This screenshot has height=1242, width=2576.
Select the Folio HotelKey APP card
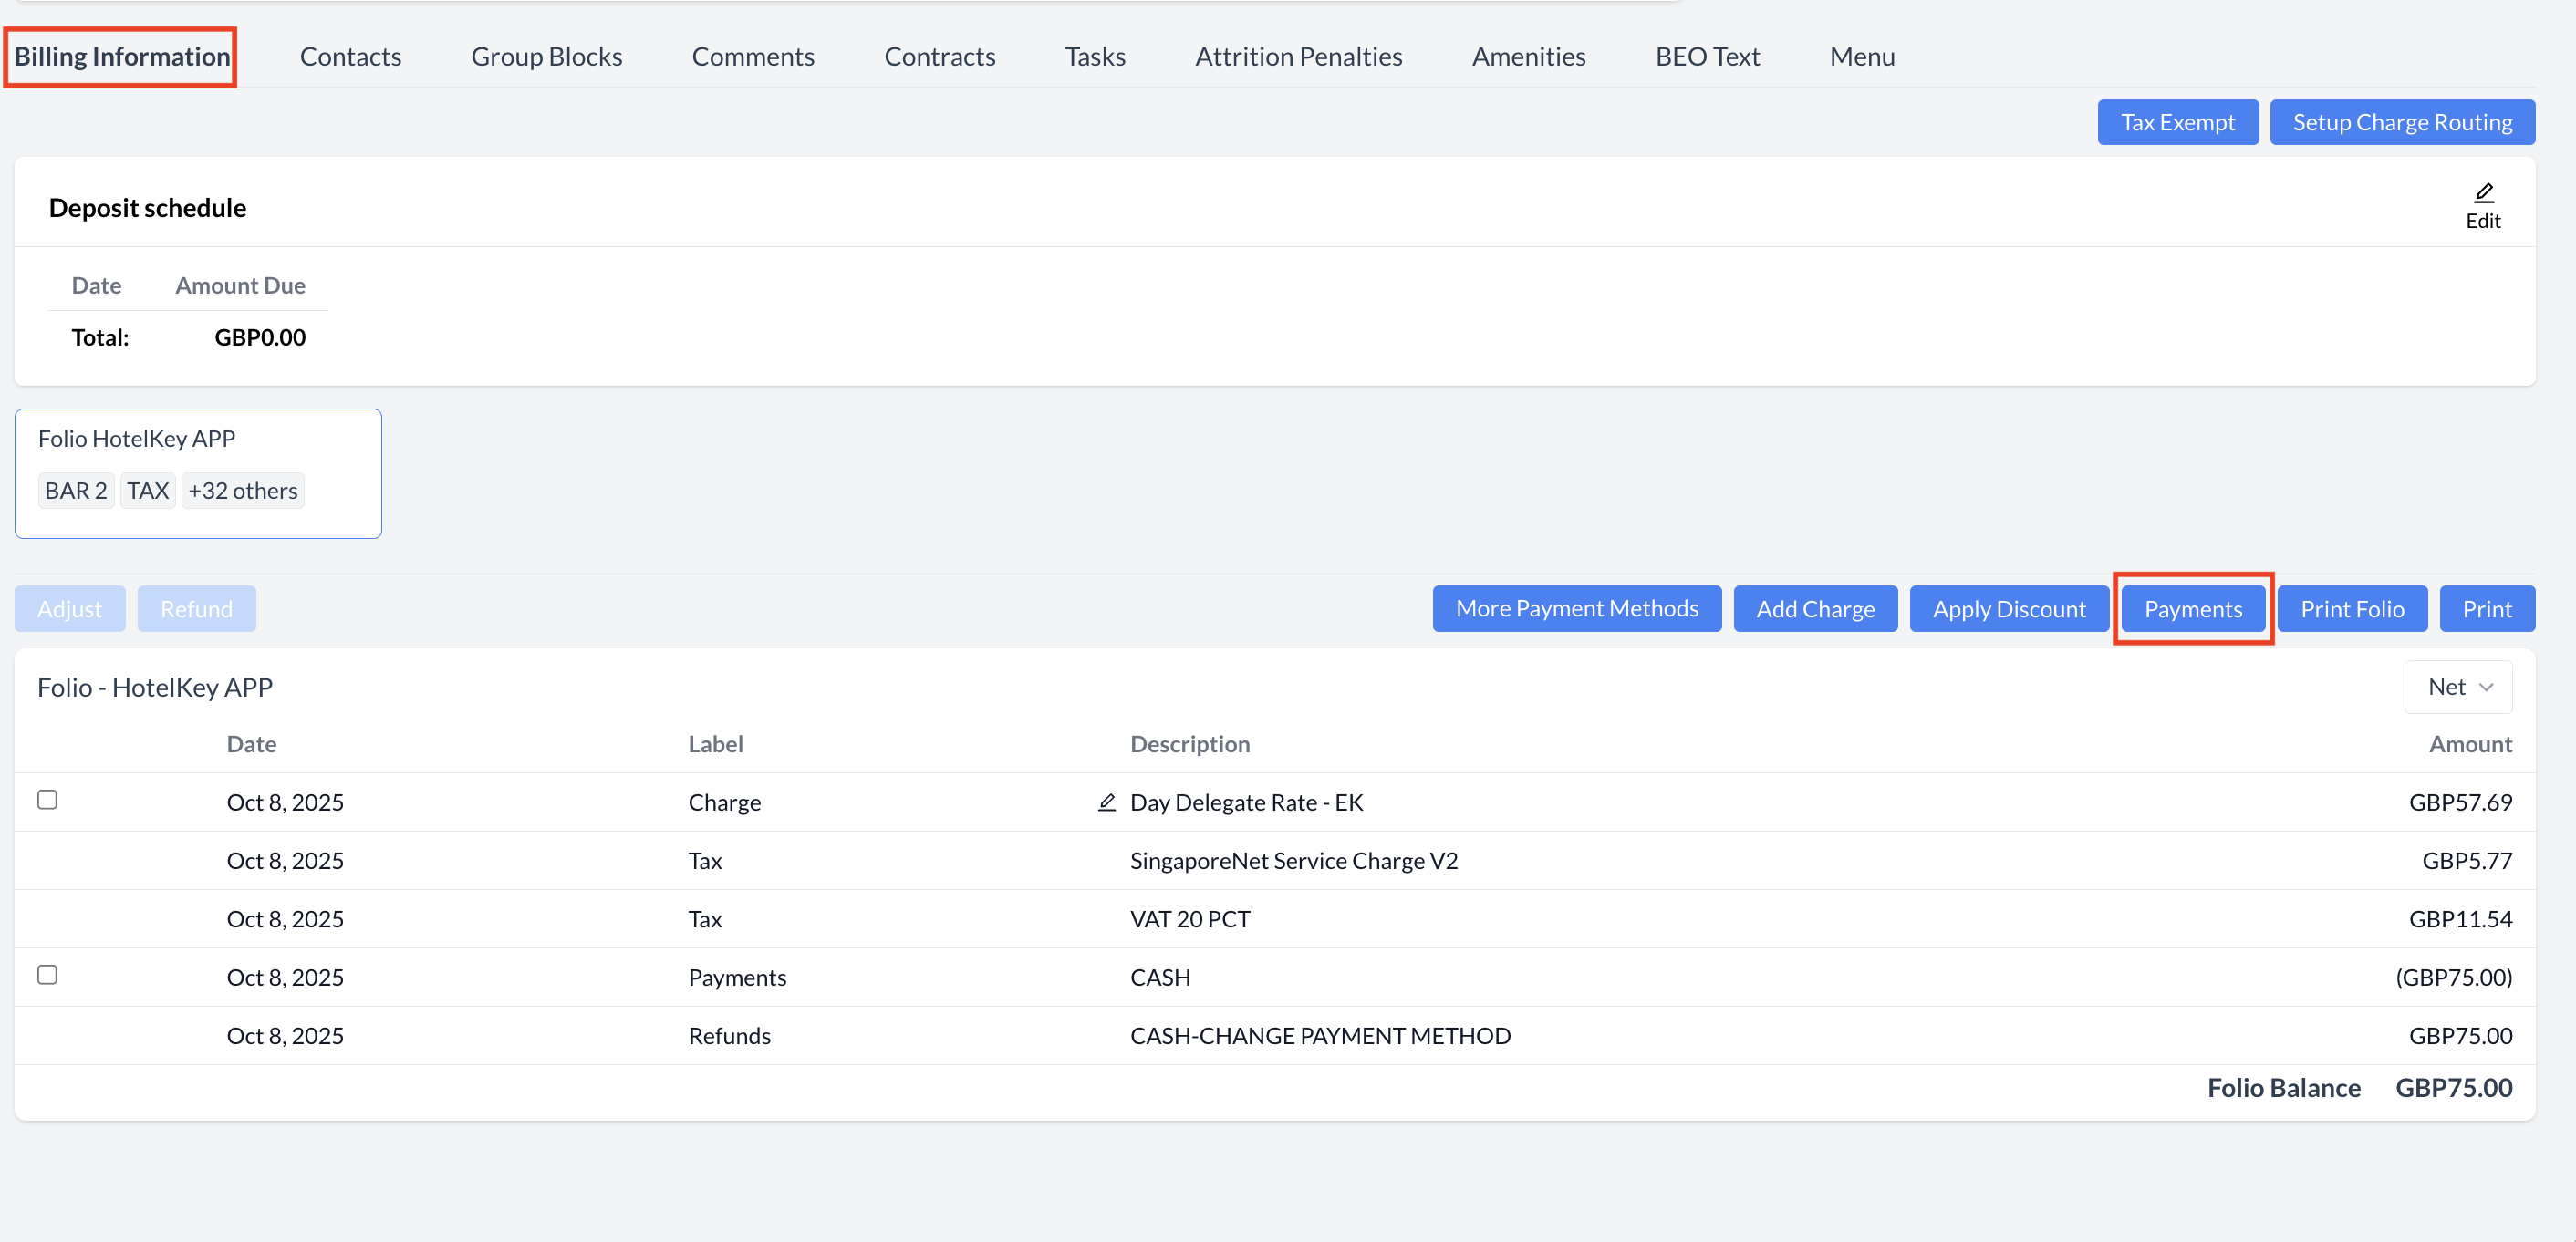pyautogui.click(x=198, y=440)
